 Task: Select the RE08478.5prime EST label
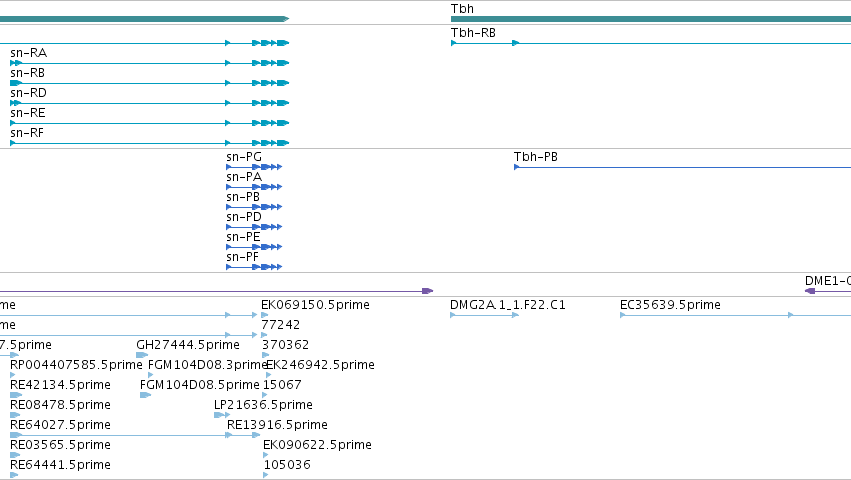[x=60, y=405]
